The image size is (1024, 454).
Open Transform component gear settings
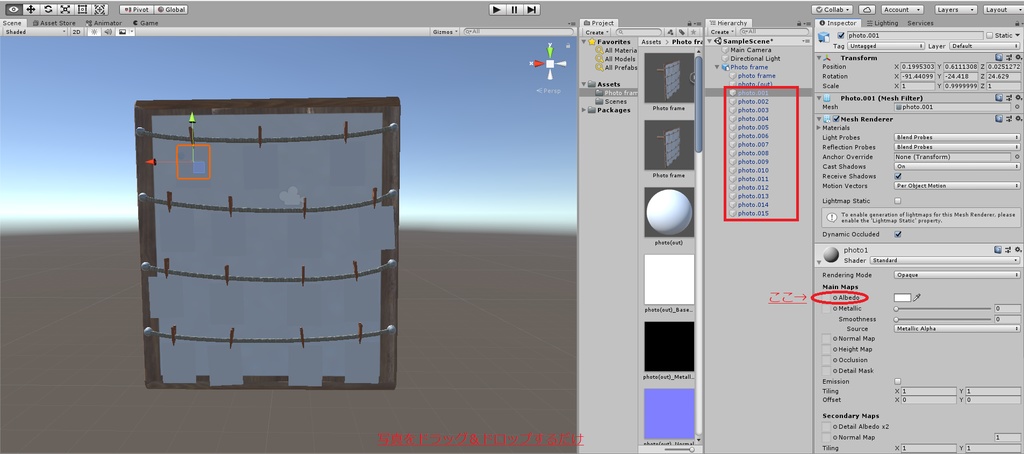coord(1018,57)
